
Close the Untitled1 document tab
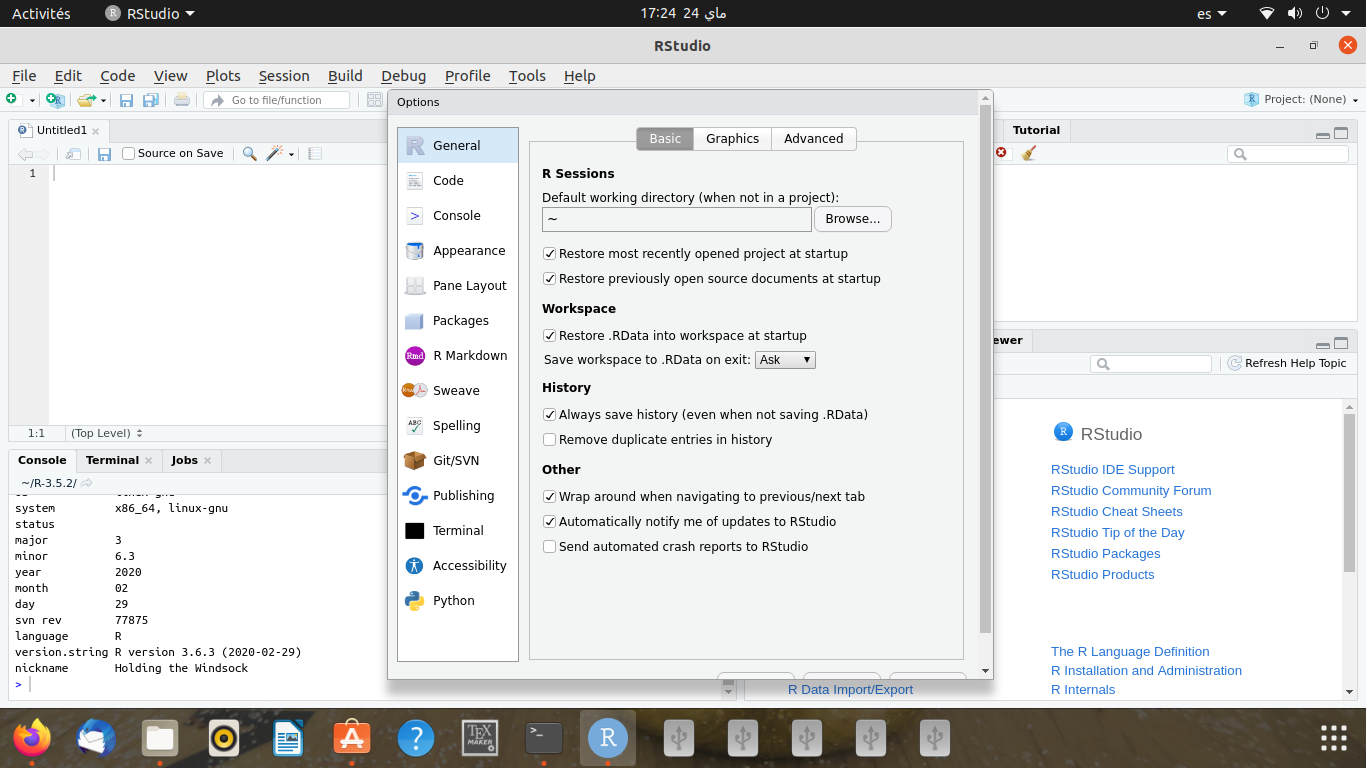click(x=96, y=131)
